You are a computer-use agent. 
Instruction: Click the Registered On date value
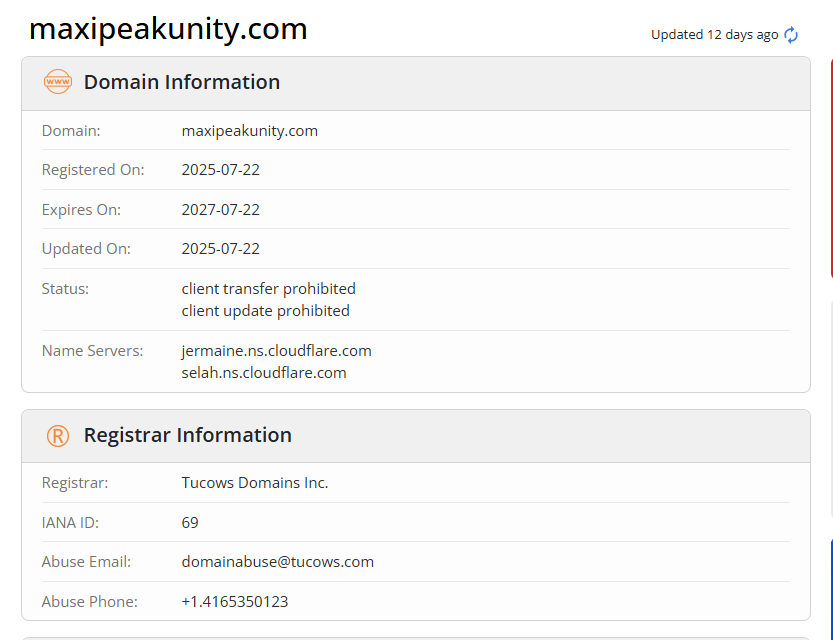point(220,170)
